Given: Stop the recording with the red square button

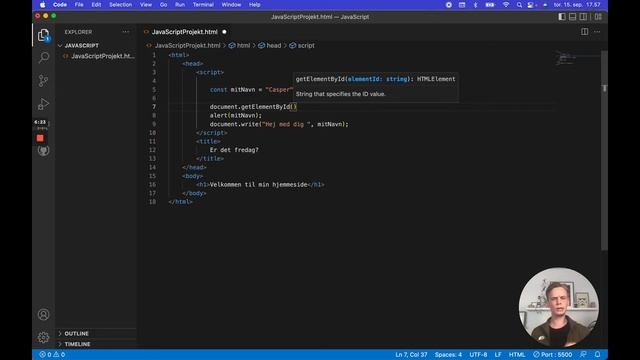Looking at the screenshot, I should coord(40,138).
